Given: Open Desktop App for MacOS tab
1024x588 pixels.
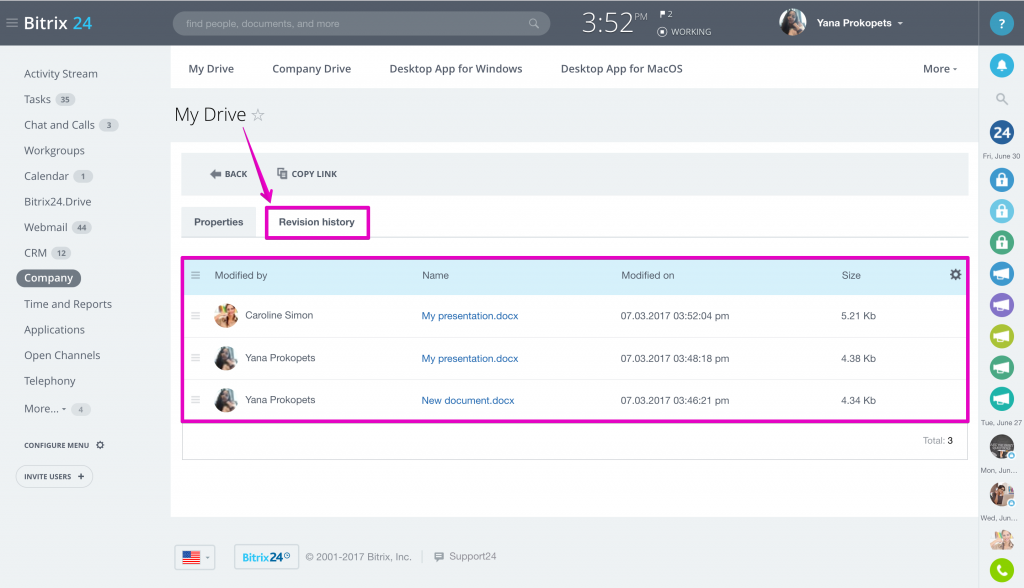Looking at the screenshot, I should coord(622,69).
